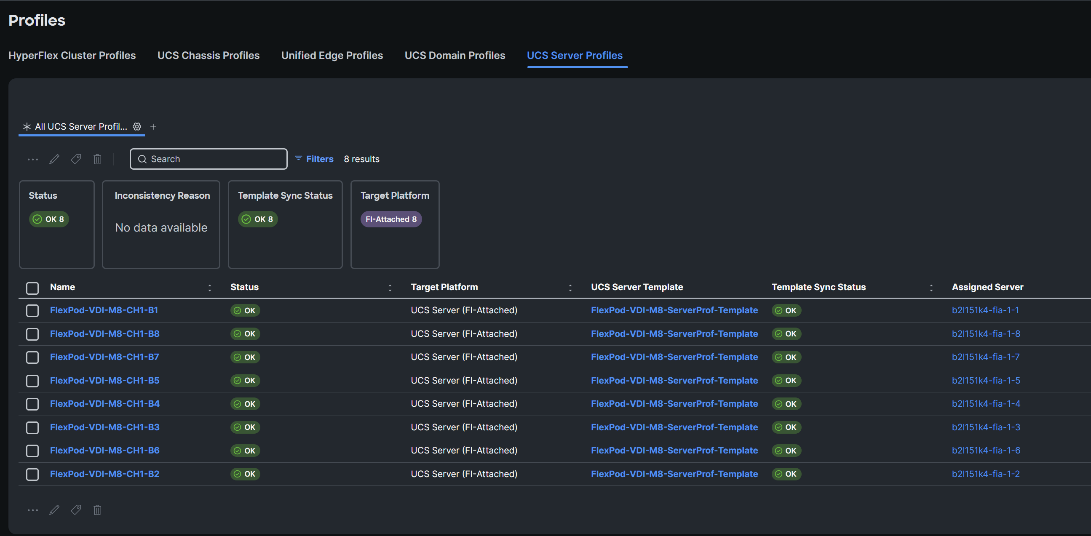Viewport: 1091px width, 536px height.
Task: Open profile FlexPod-VDI-M8-CH1-B1
Action: [104, 310]
